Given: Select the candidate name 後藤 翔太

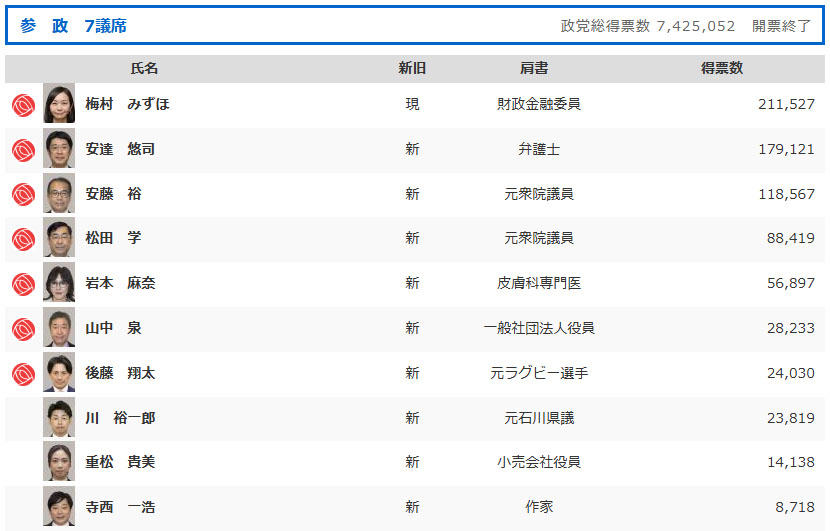Looking at the screenshot, I should pyautogui.click(x=120, y=373).
